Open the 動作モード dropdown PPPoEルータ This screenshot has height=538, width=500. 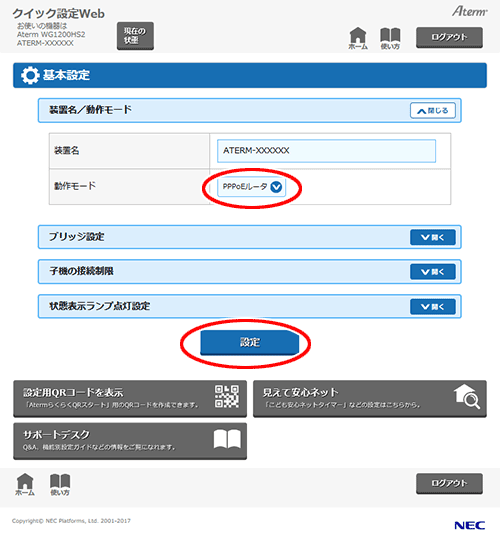tap(251, 187)
